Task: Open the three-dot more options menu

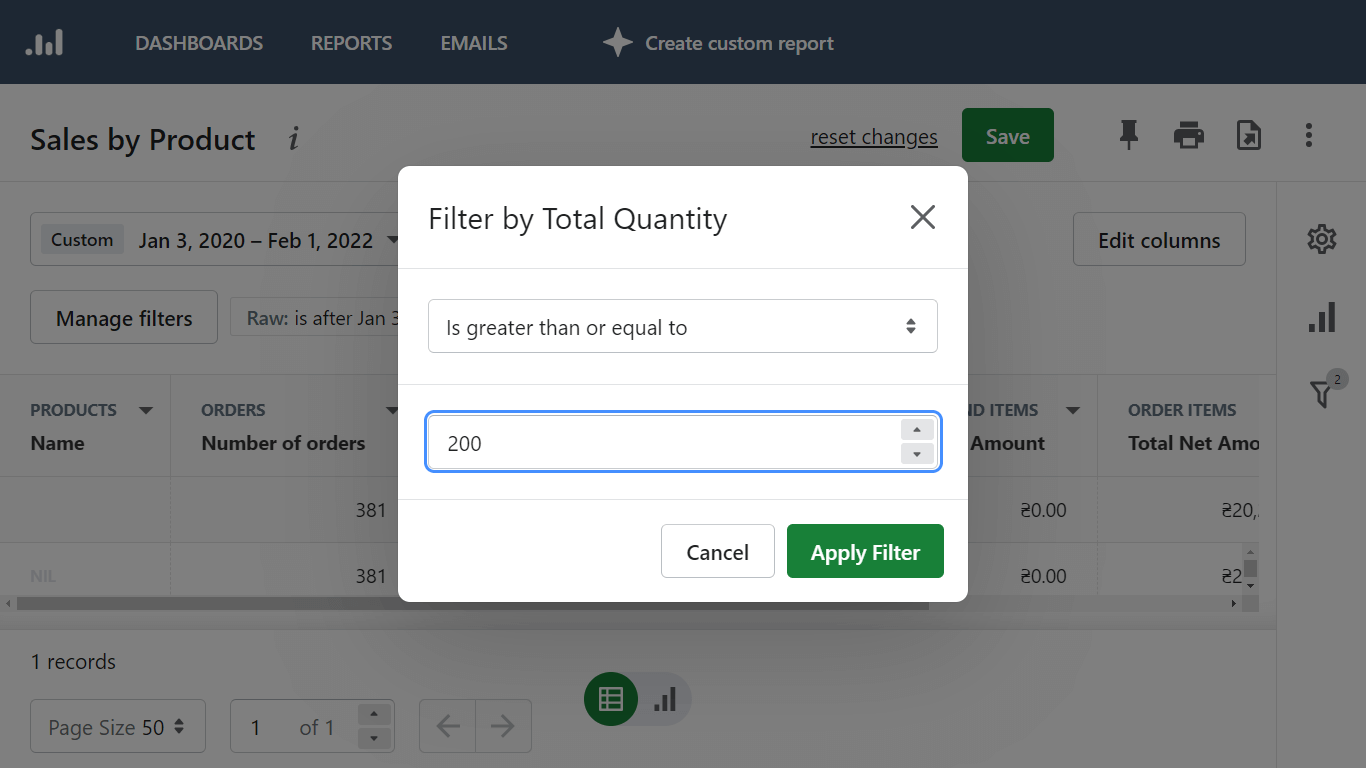Action: [1309, 135]
